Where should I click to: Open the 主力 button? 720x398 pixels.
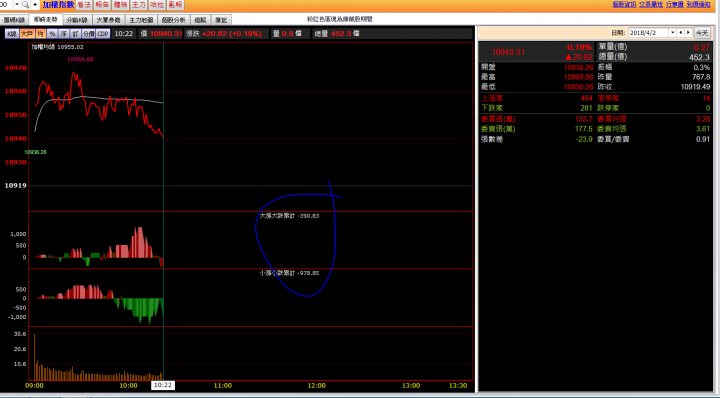tap(139, 5)
